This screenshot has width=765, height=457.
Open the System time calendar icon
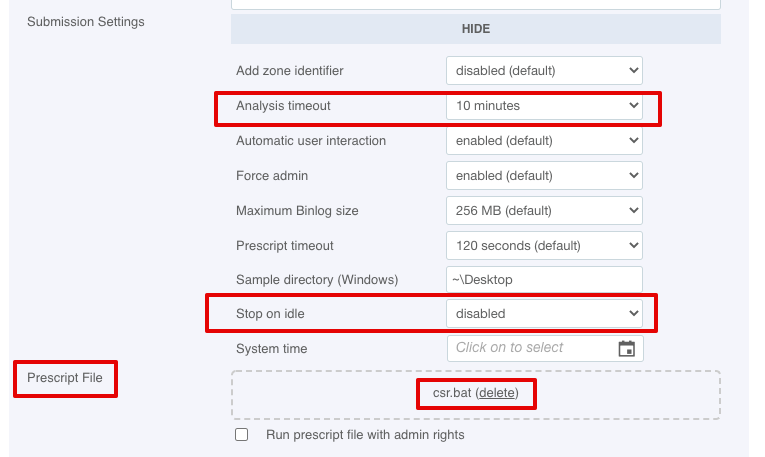[x=626, y=348]
